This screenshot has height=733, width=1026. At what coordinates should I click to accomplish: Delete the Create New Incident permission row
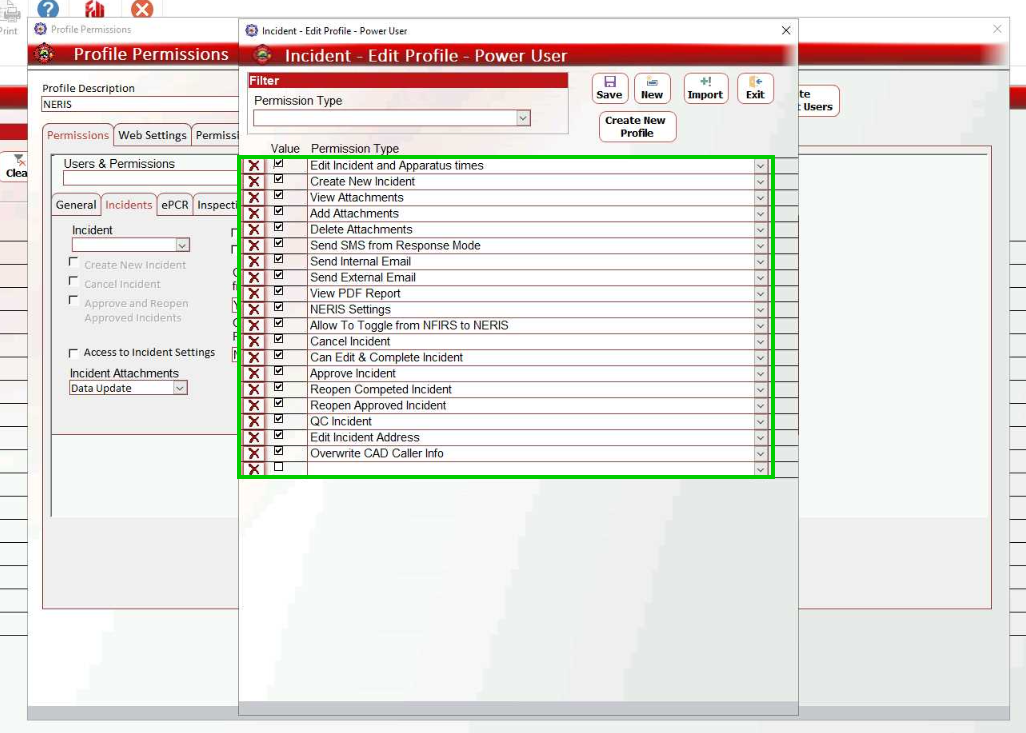click(254, 182)
